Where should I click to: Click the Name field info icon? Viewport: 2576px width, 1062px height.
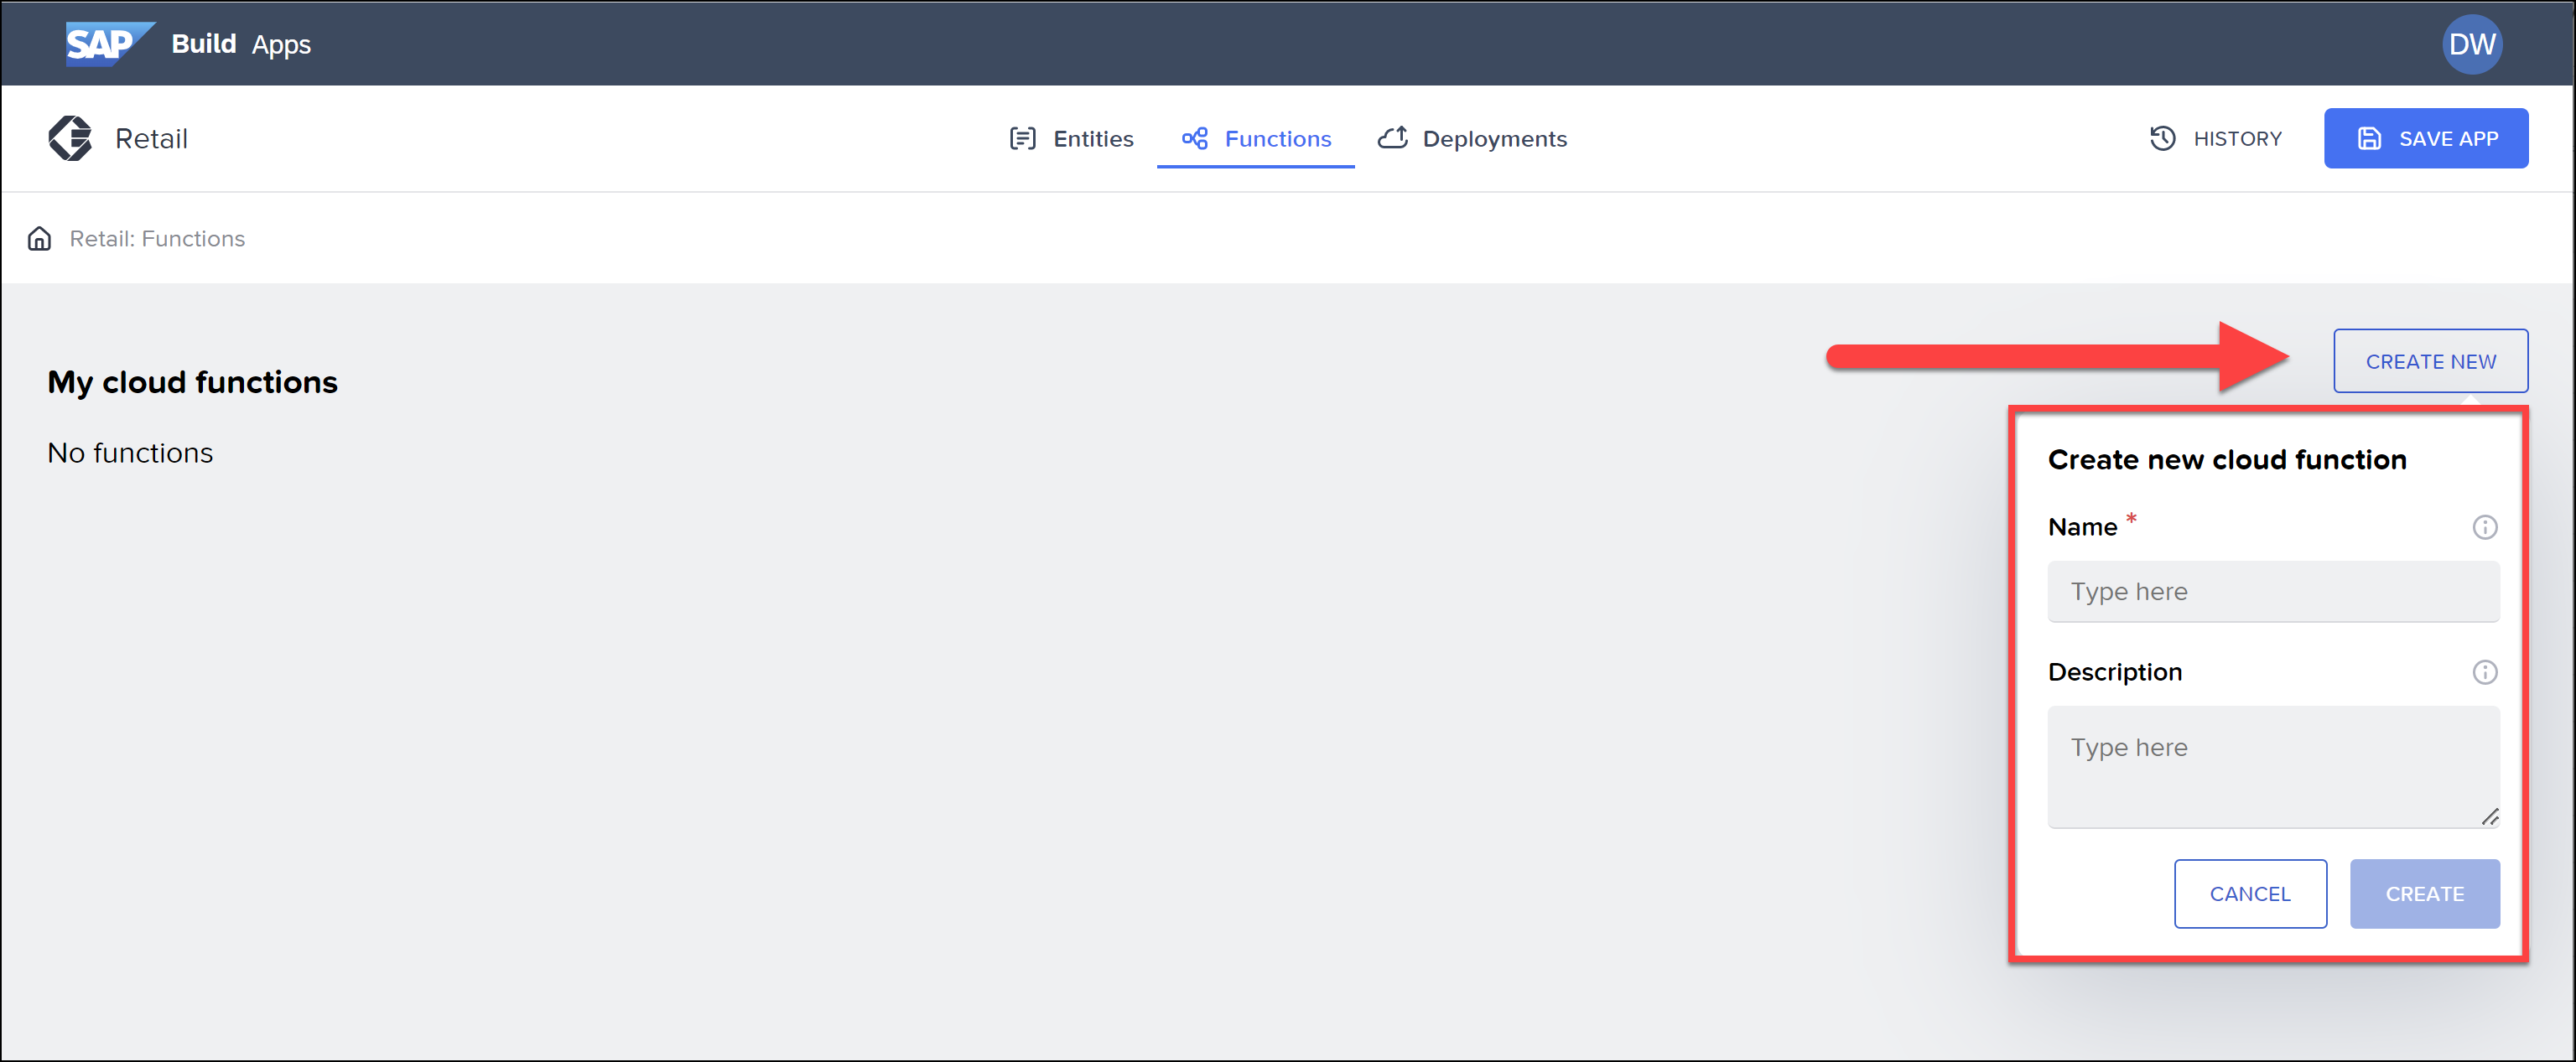(x=2484, y=527)
